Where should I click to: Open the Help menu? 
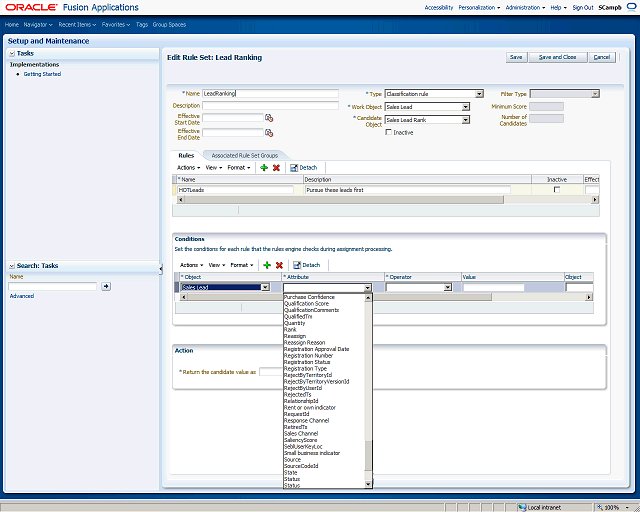(558, 7)
